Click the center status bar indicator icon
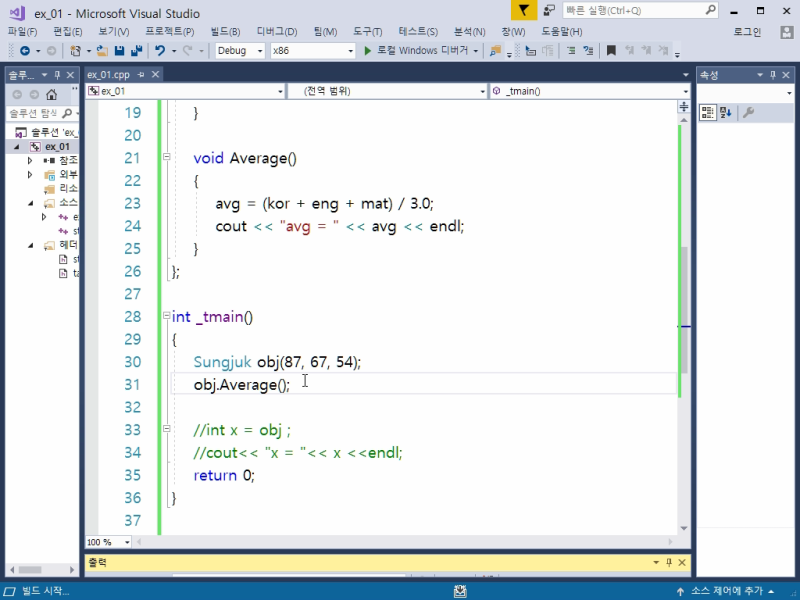The height and width of the screenshot is (600, 800). point(460,591)
